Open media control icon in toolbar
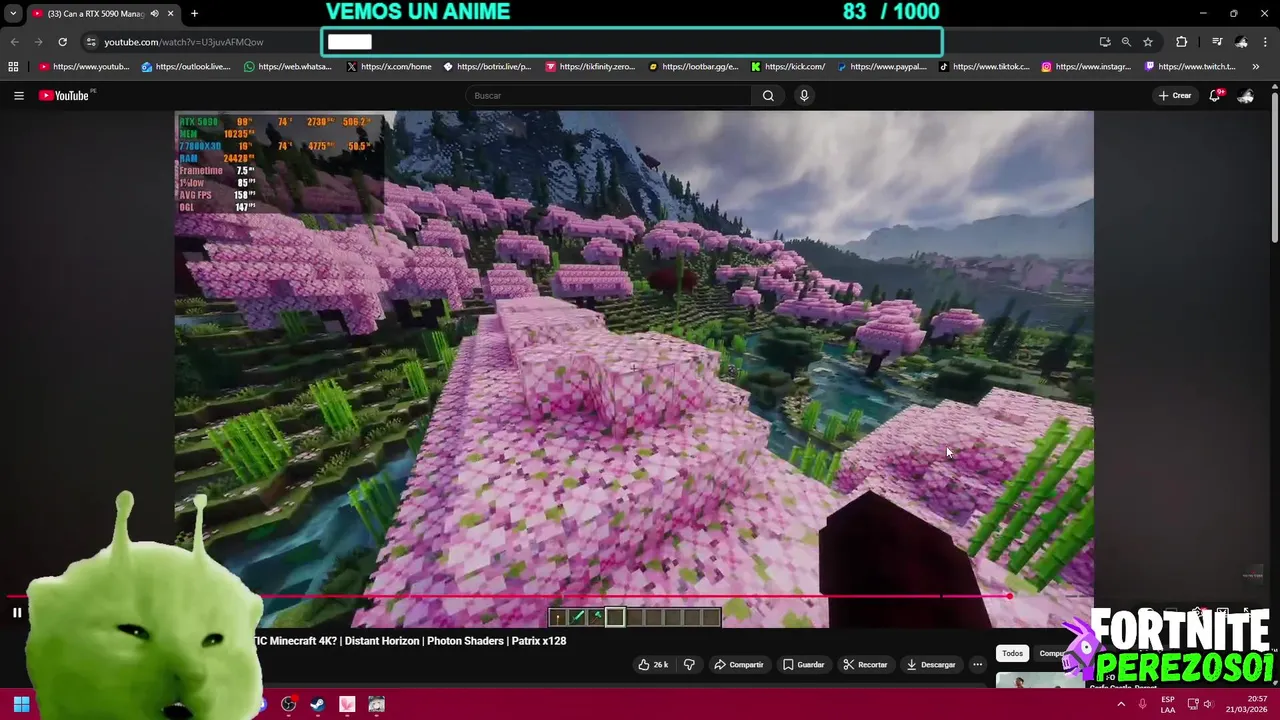Viewport: 1280px width, 720px height. point(1217,42)
